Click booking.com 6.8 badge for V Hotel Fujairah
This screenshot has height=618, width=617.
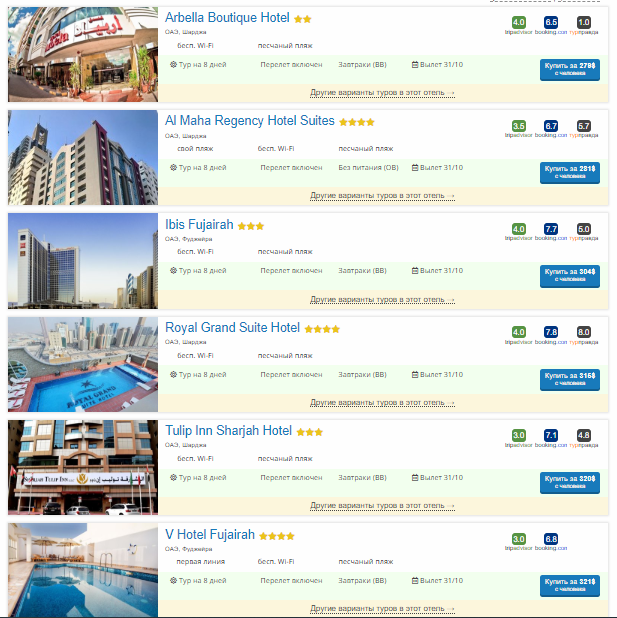click(551, 539)
